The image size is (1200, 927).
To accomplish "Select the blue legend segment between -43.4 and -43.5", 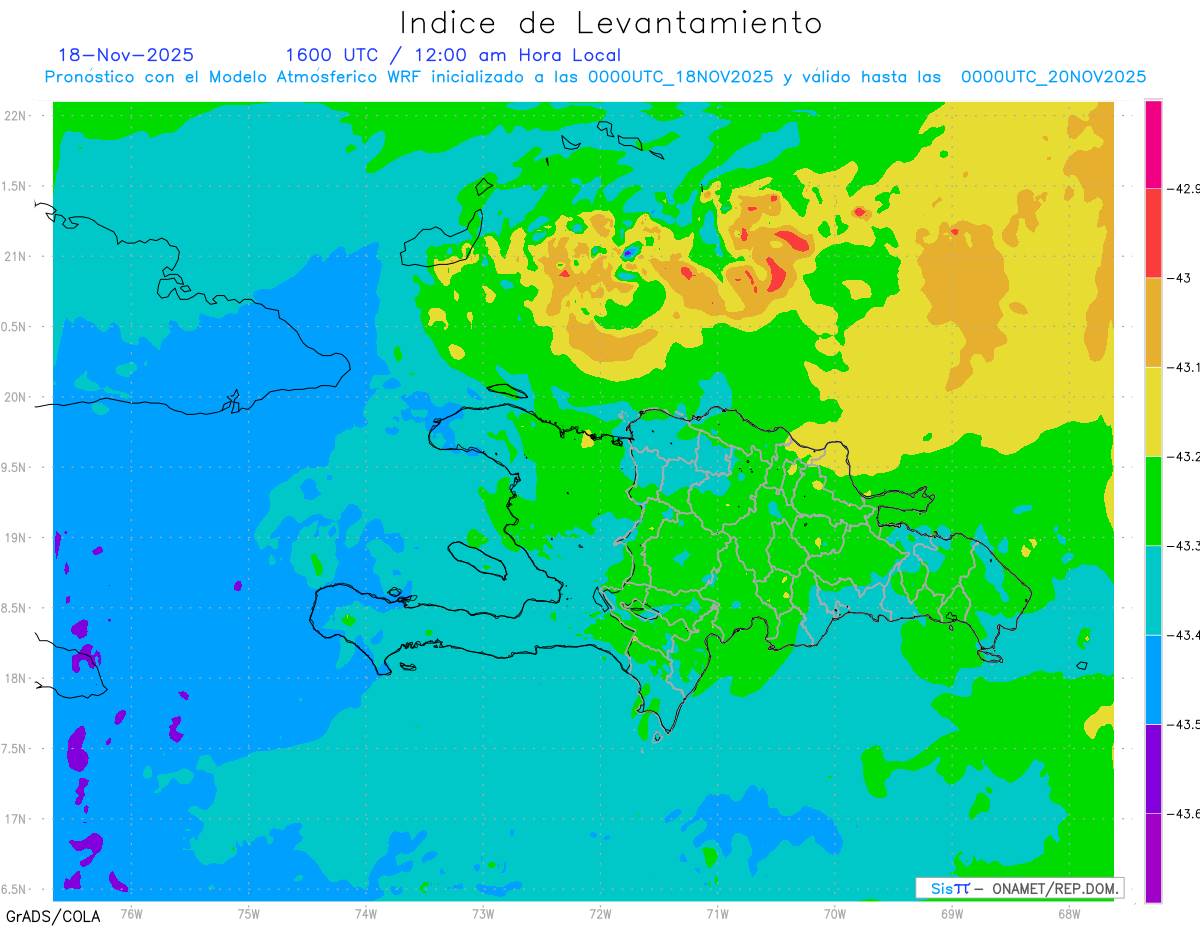I will 1153,679.
